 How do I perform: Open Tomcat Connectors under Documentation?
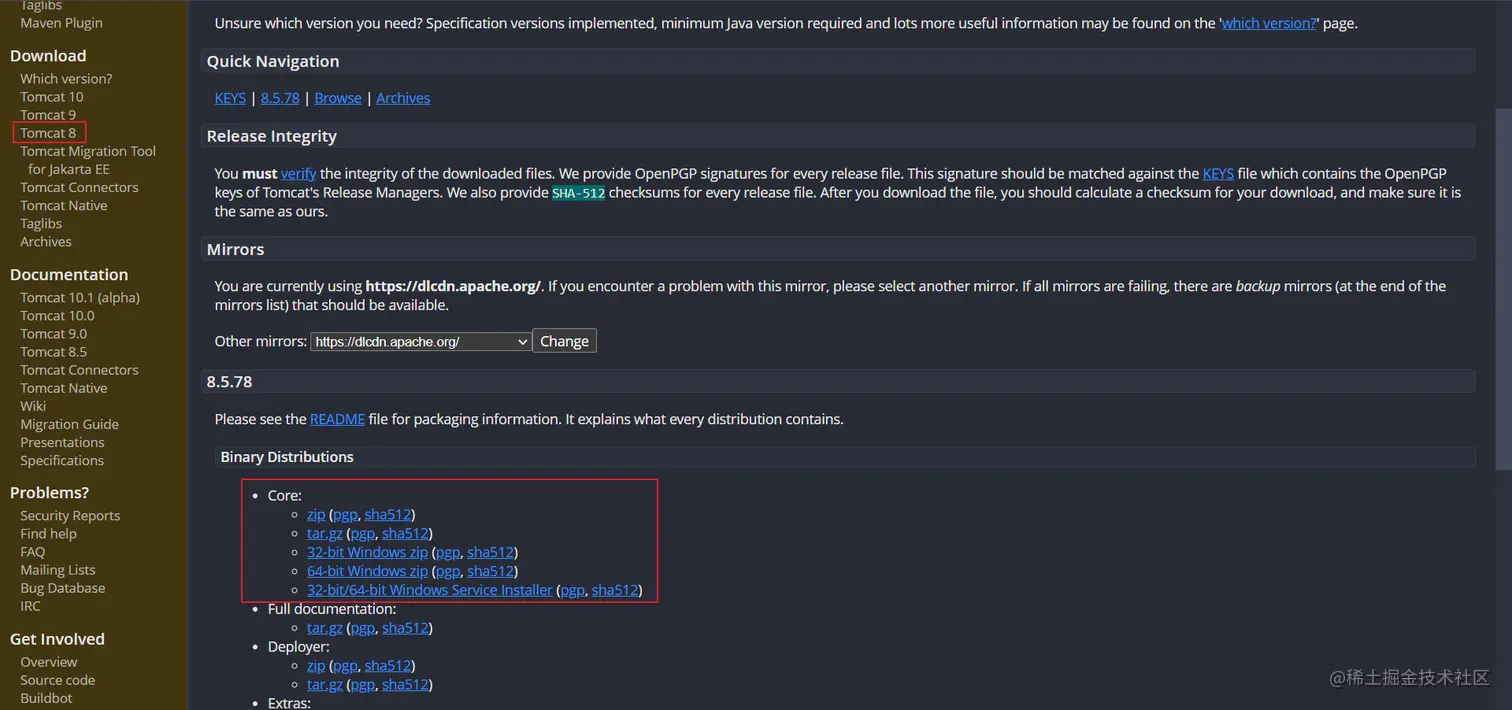pyautogui.click(x=79, y=370)
